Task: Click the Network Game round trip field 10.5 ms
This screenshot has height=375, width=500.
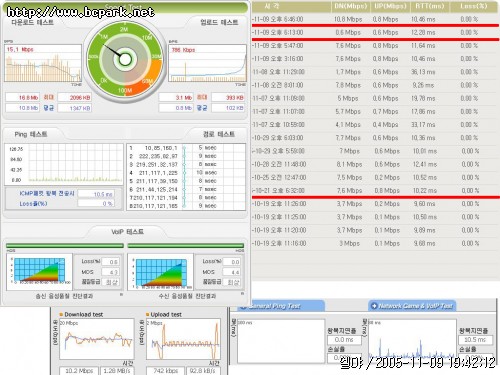Action: 475,340
